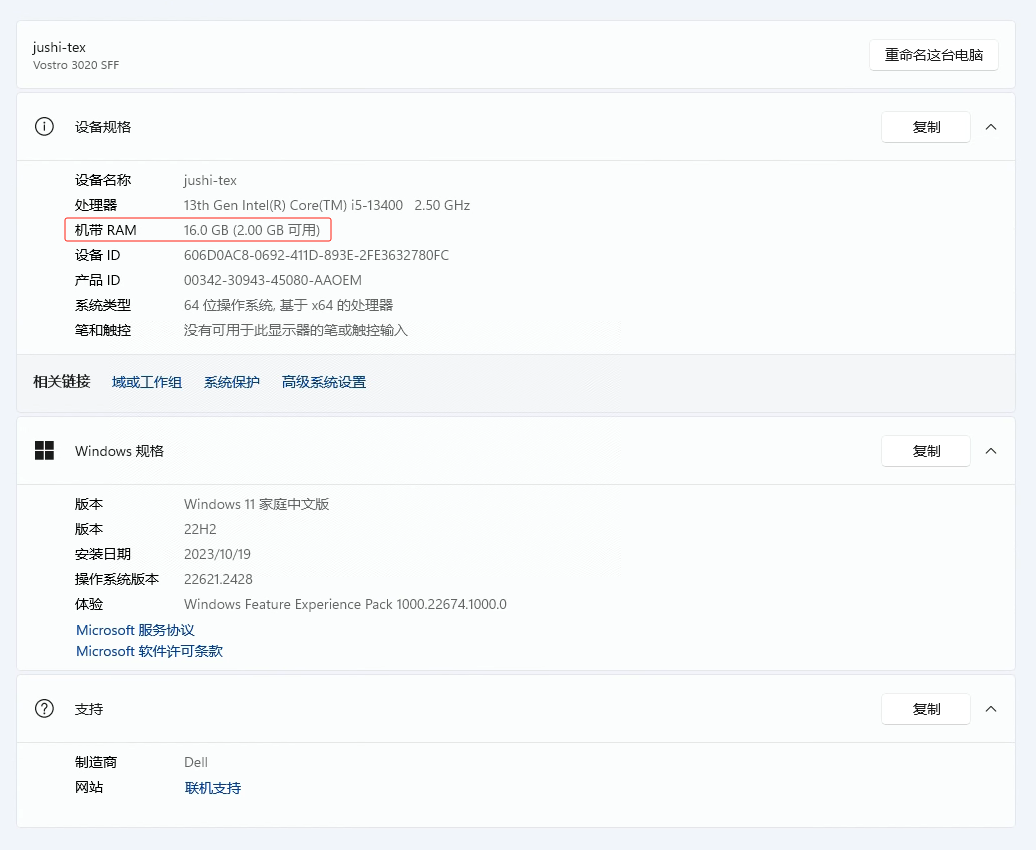1036x850 pixels.
Task: Click the OS build value 22621.2428
Action: coord(218,579)
